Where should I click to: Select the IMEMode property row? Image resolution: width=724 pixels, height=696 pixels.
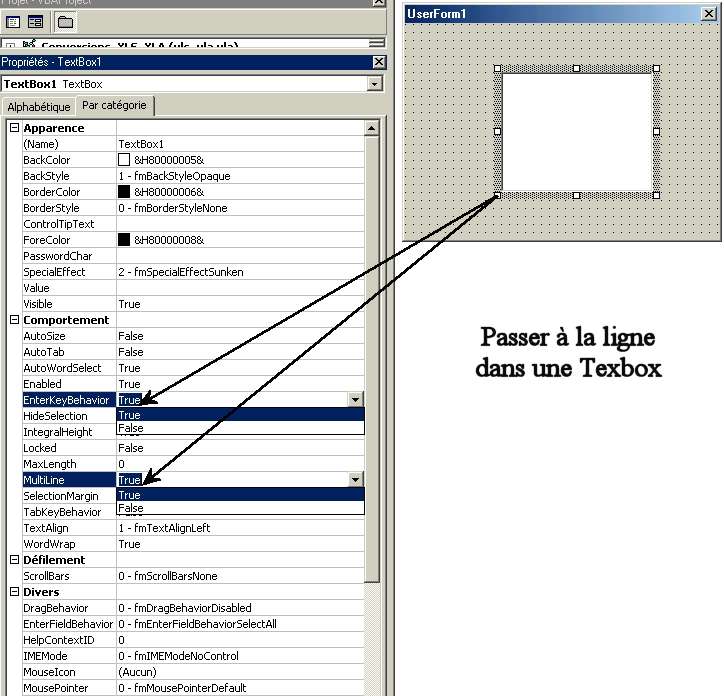pyautogui.click(x=193, y=656)
